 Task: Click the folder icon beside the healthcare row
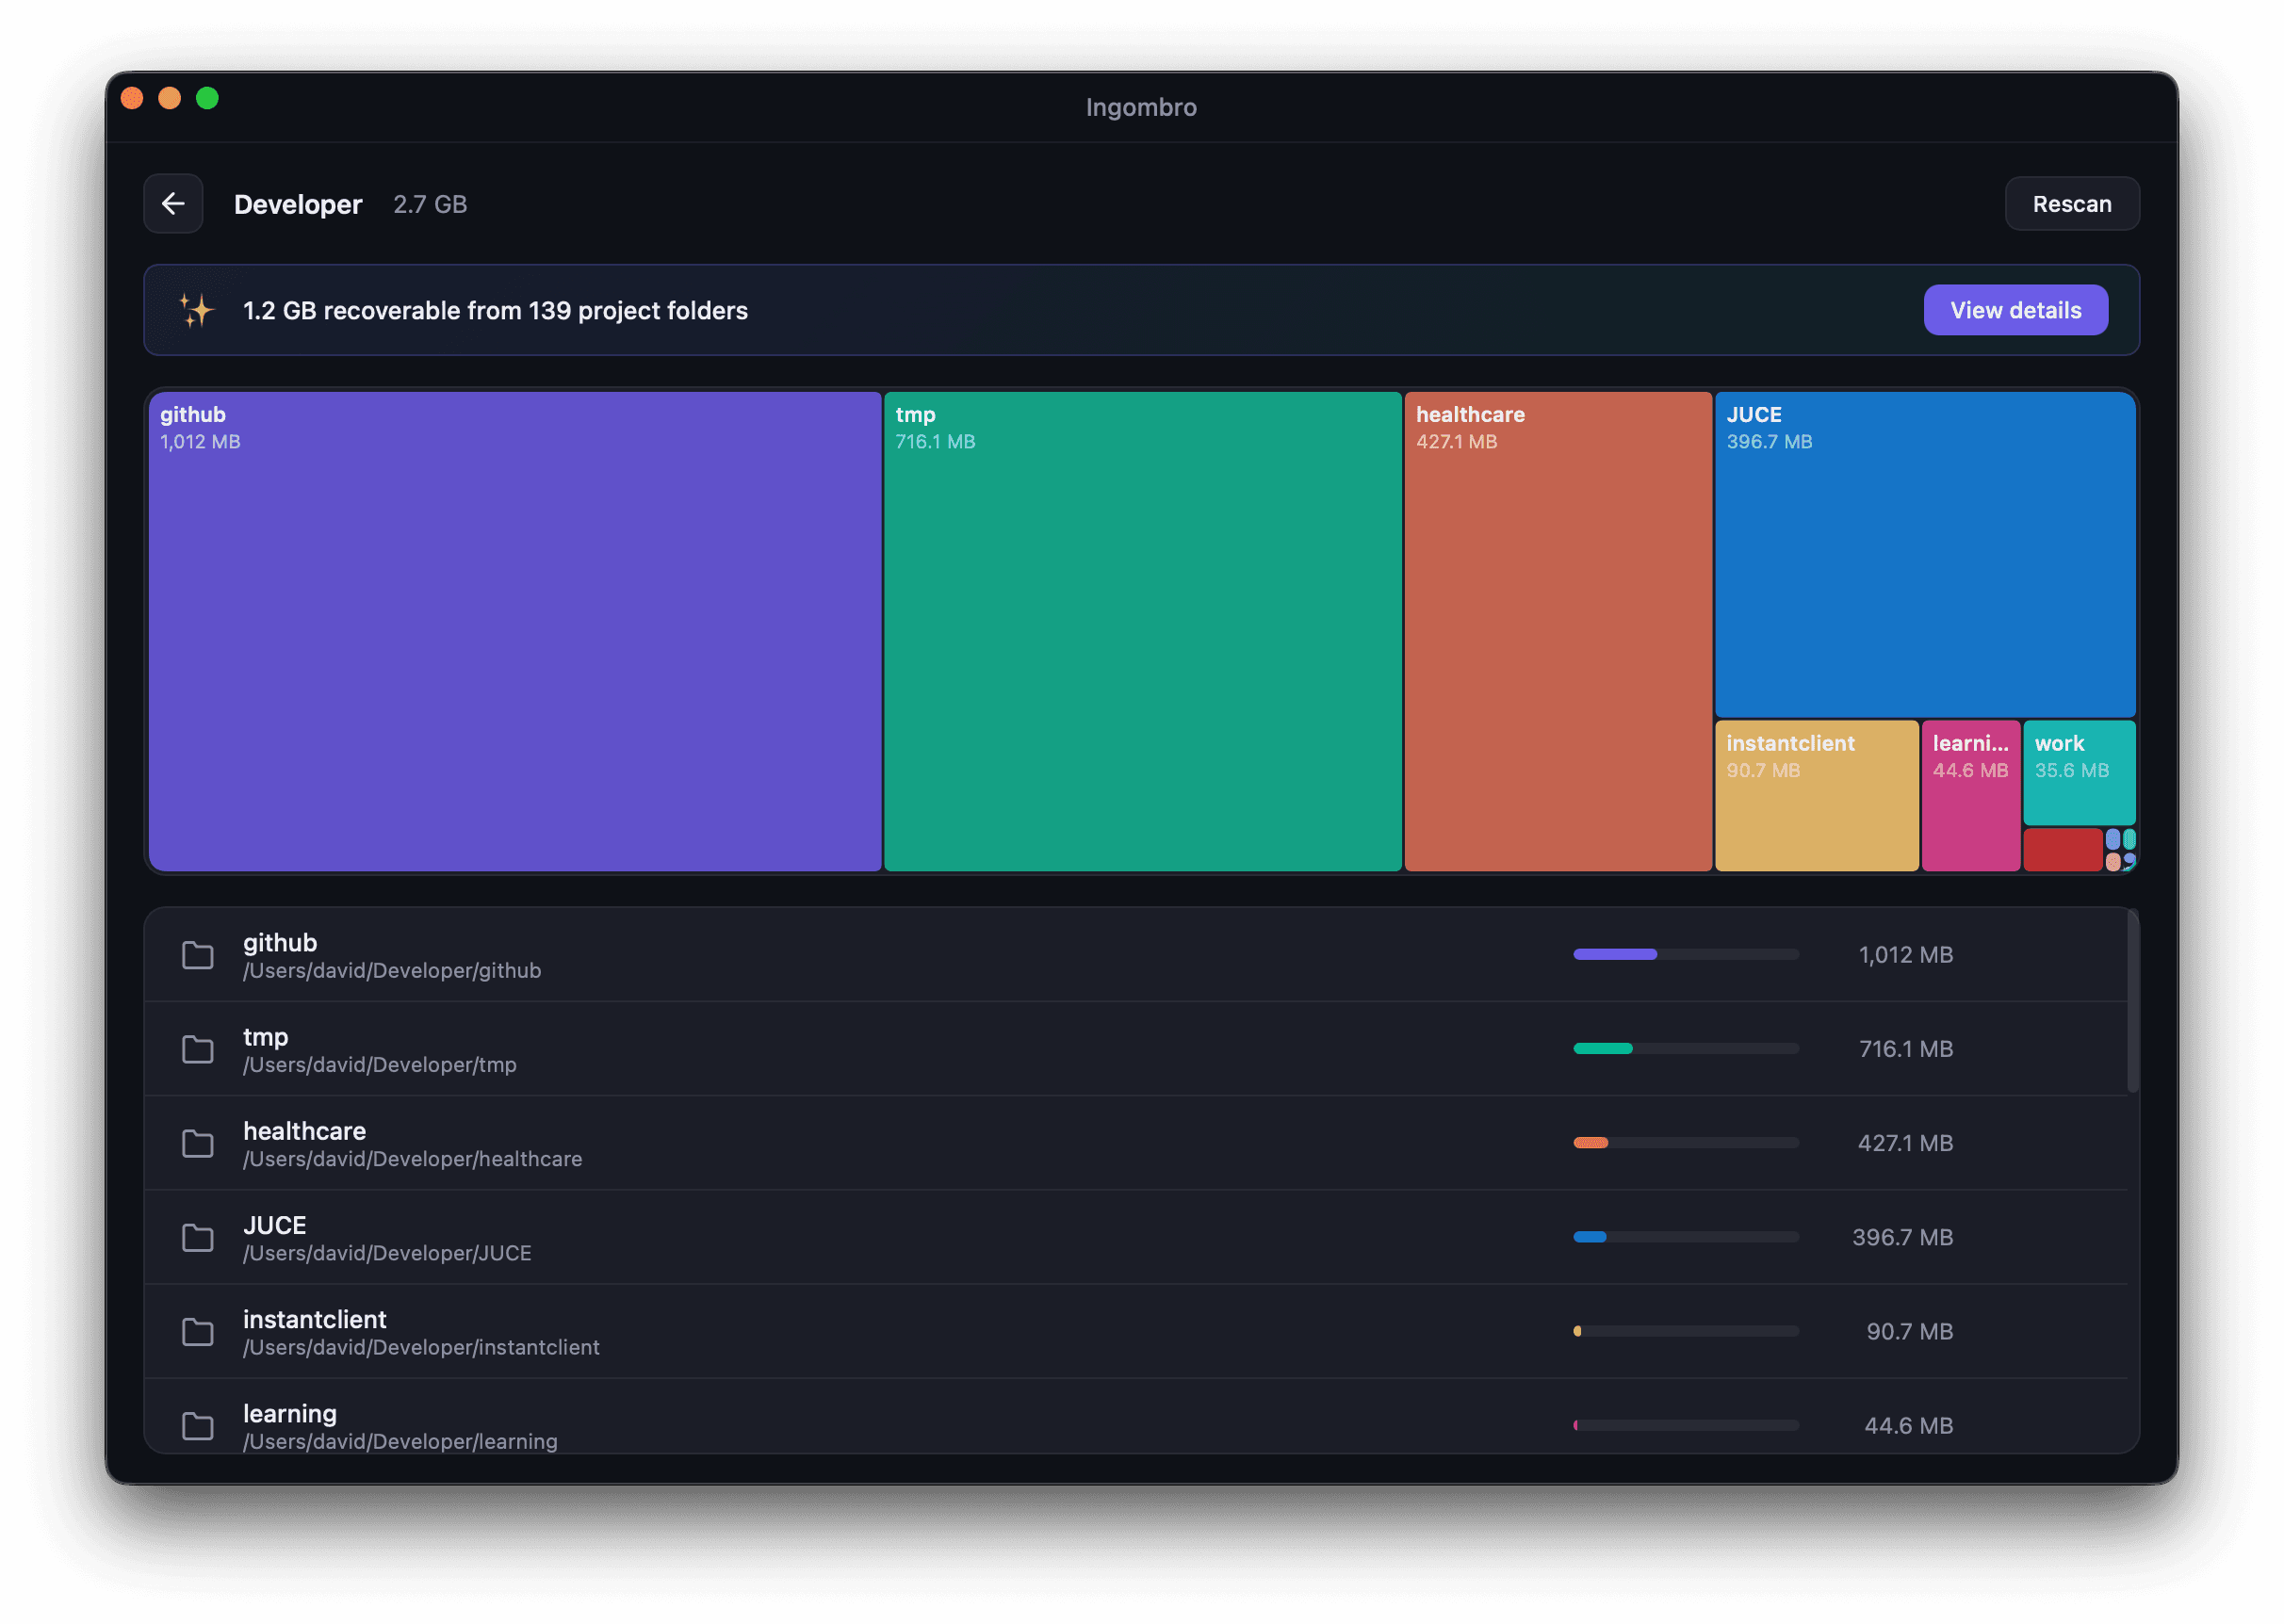tap(197, 1143)
